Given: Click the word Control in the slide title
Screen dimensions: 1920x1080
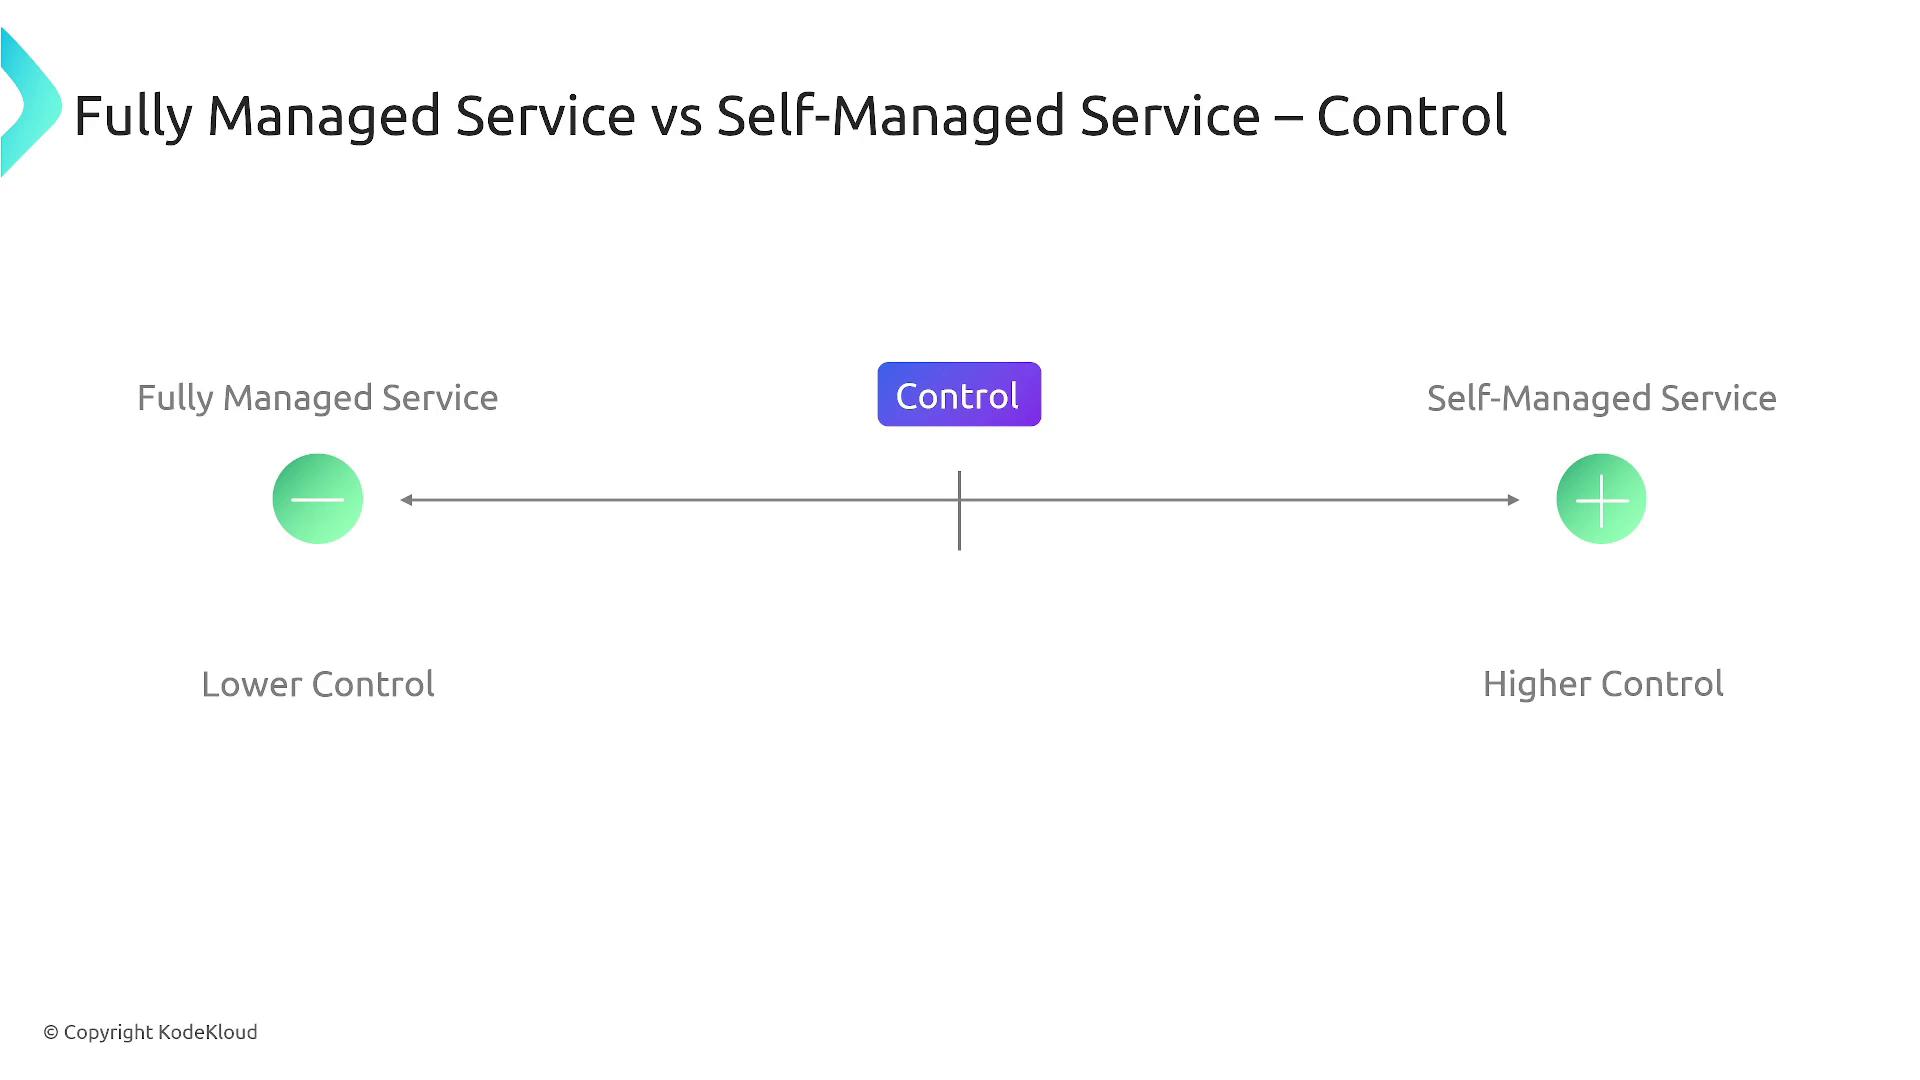Looking at the screenshot, I should tap(1410, 116).
